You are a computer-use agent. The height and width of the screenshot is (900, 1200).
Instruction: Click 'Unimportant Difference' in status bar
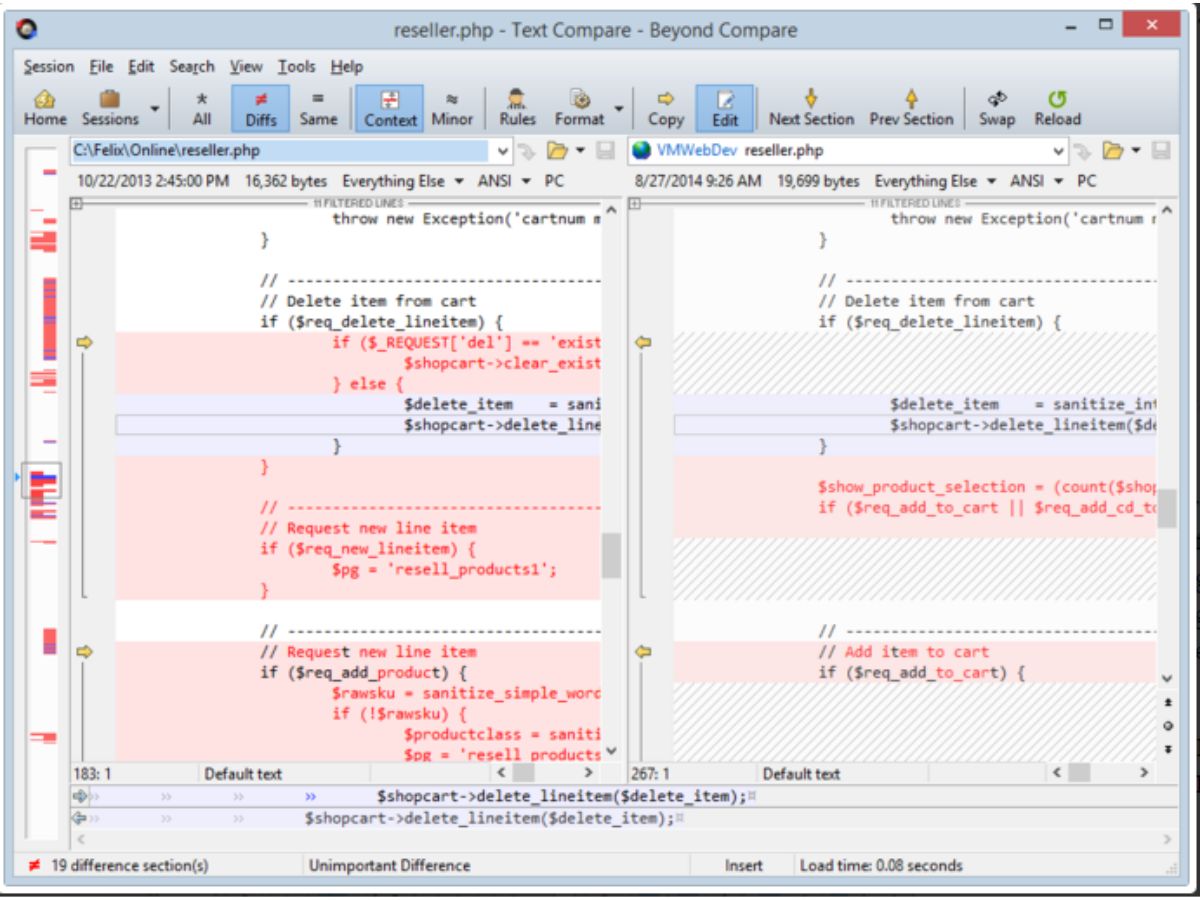pos(390,865)
